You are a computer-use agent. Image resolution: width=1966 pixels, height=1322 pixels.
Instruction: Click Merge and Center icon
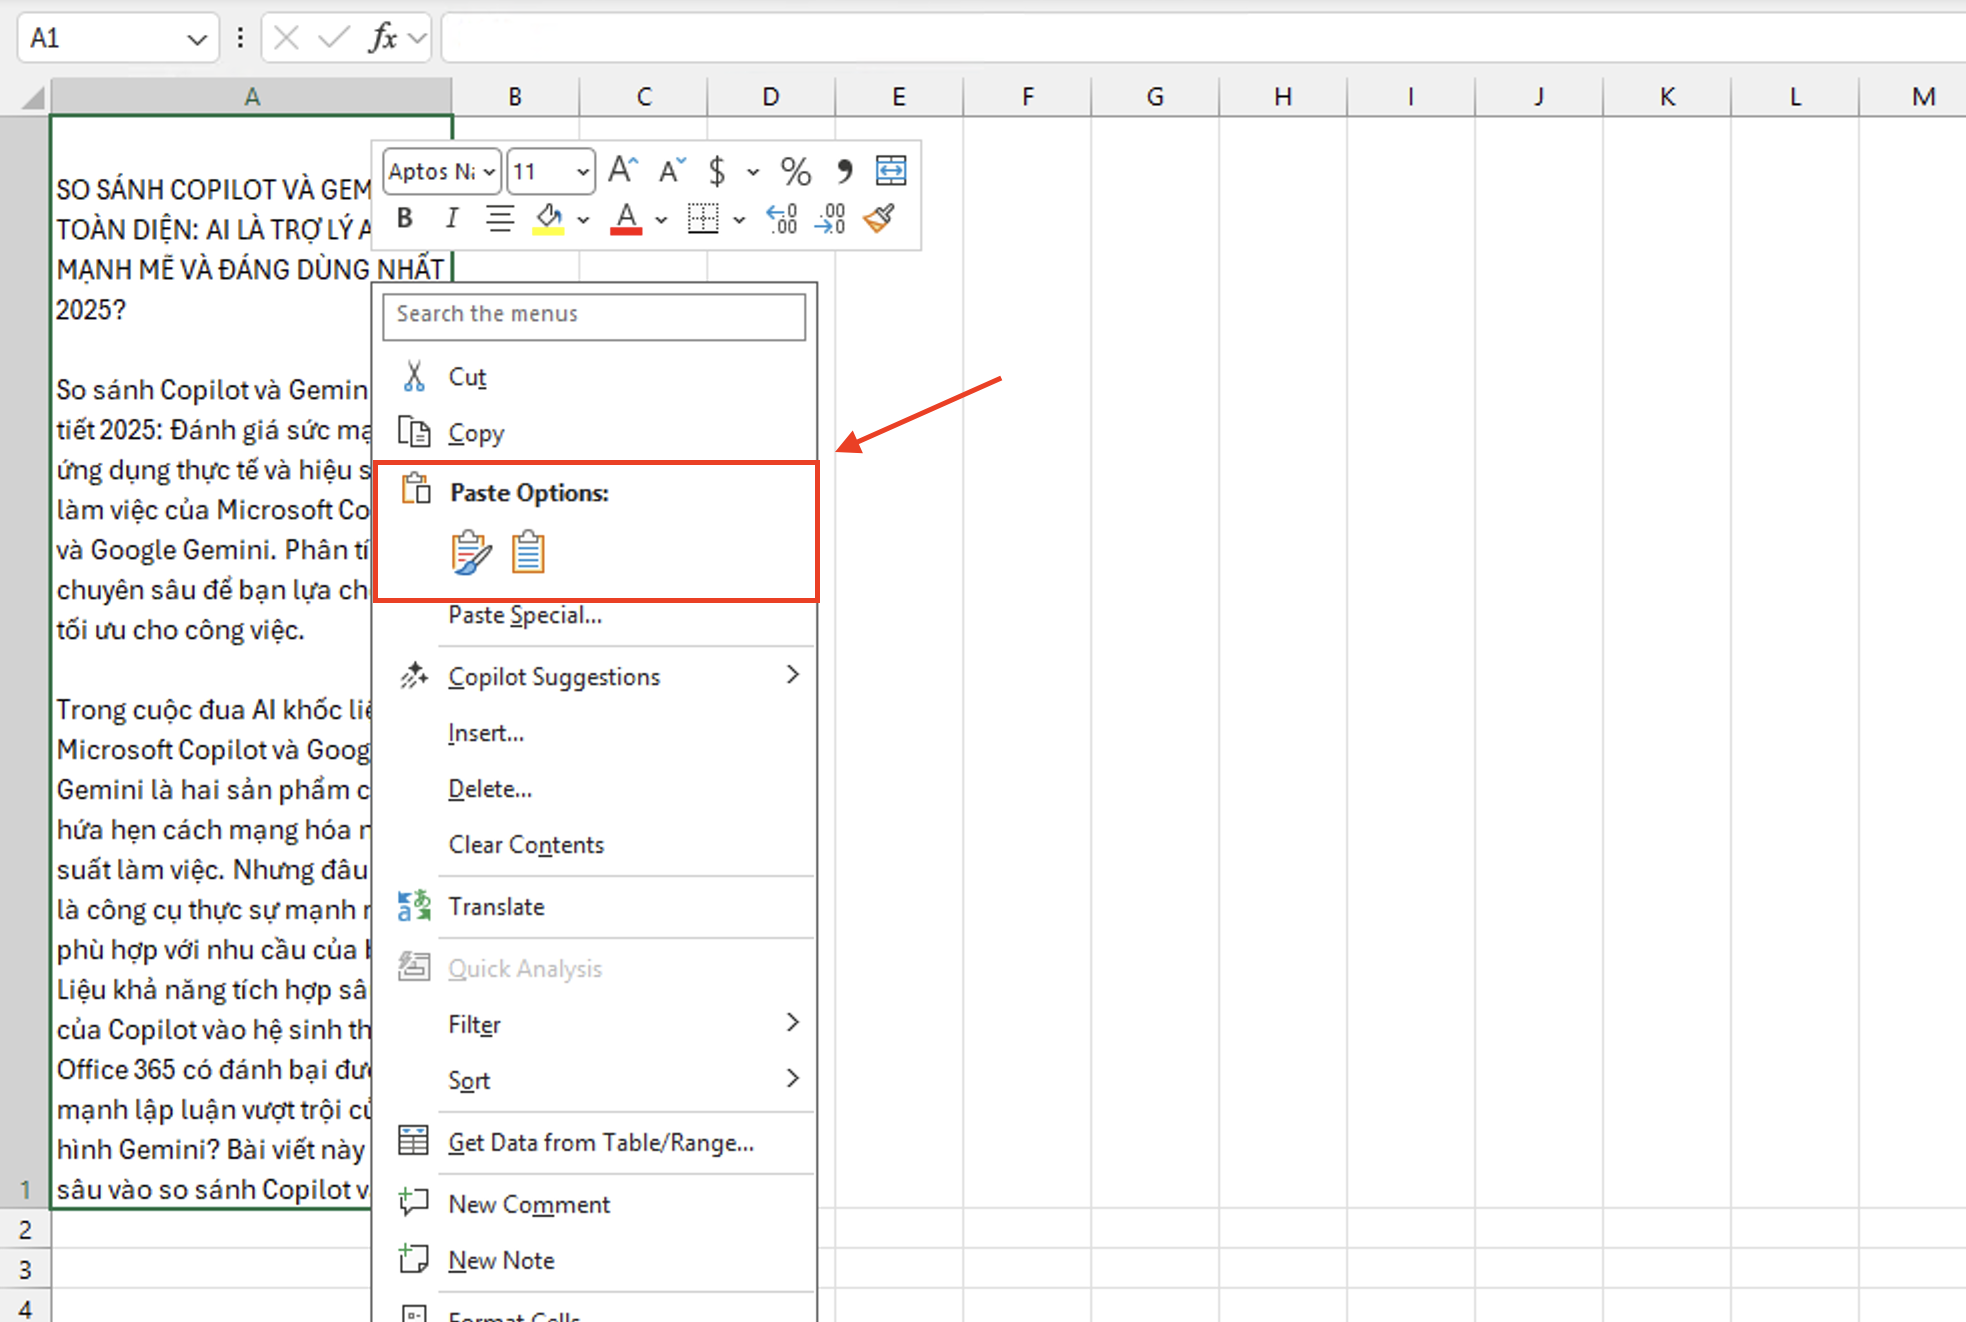point(891,171)
